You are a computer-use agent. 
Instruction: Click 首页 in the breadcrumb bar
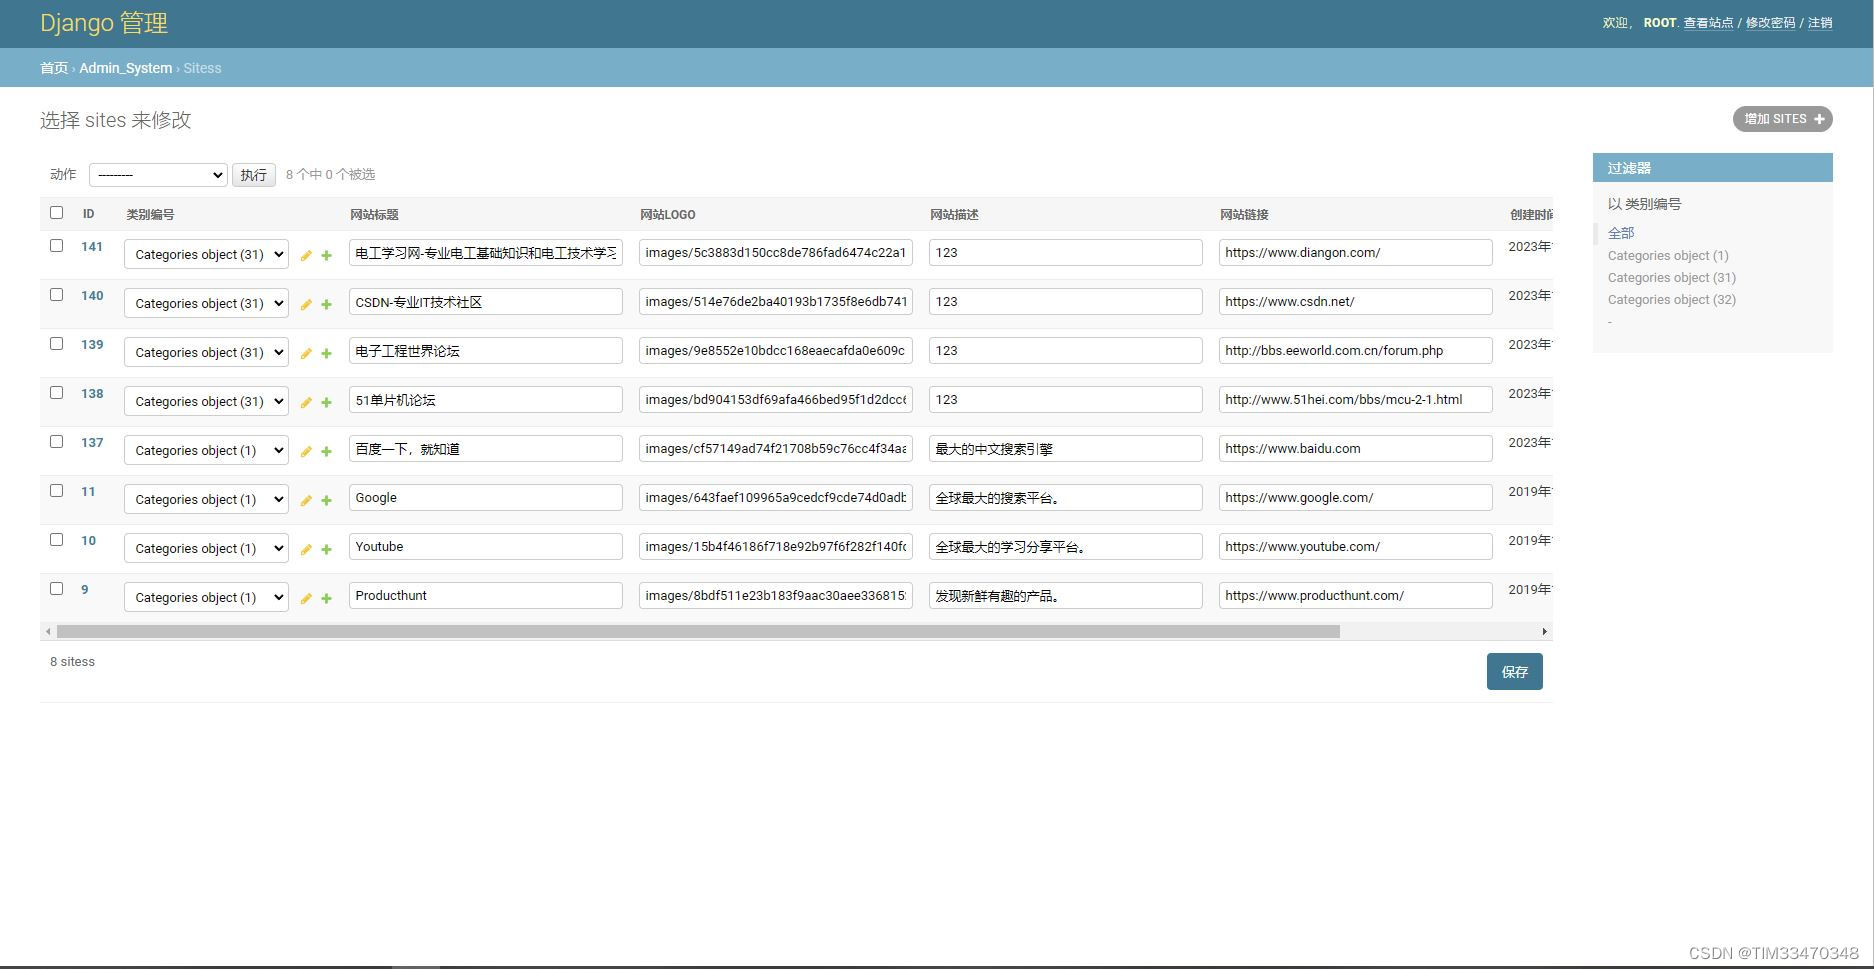tap(54, 68)
